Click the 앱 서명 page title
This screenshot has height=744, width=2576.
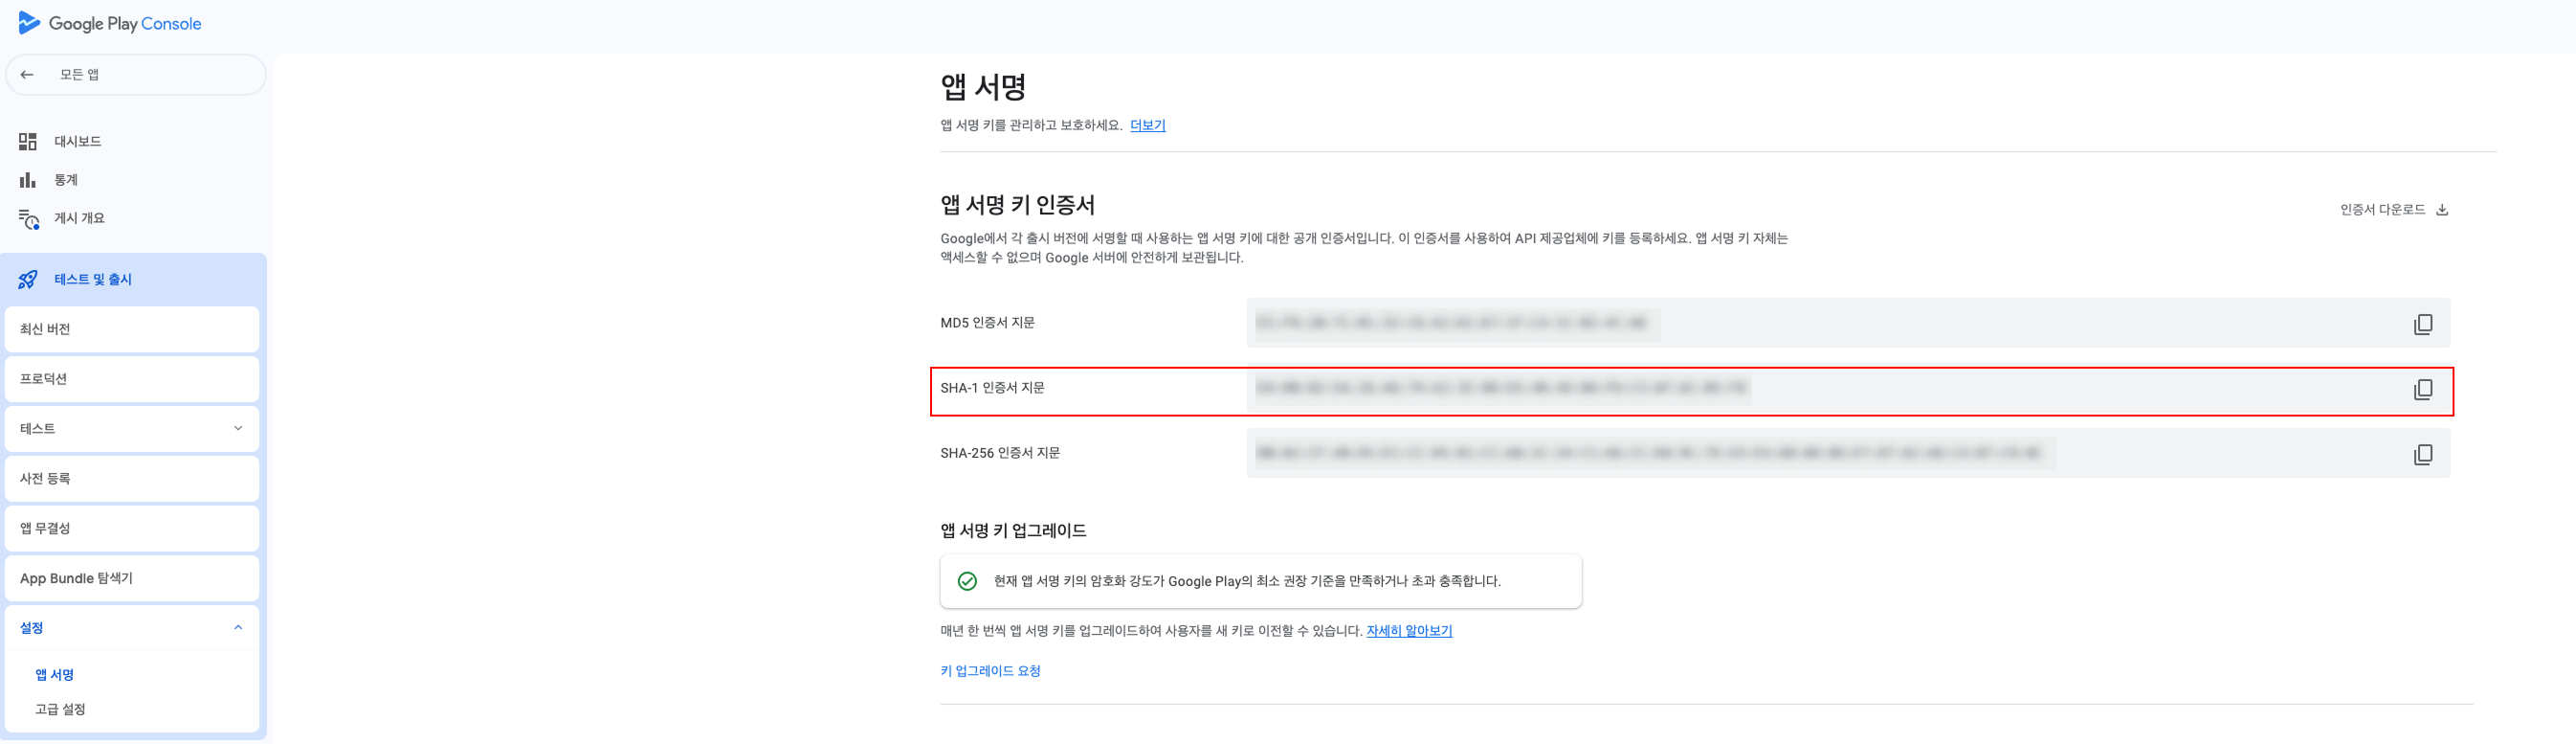click(983, 87)
